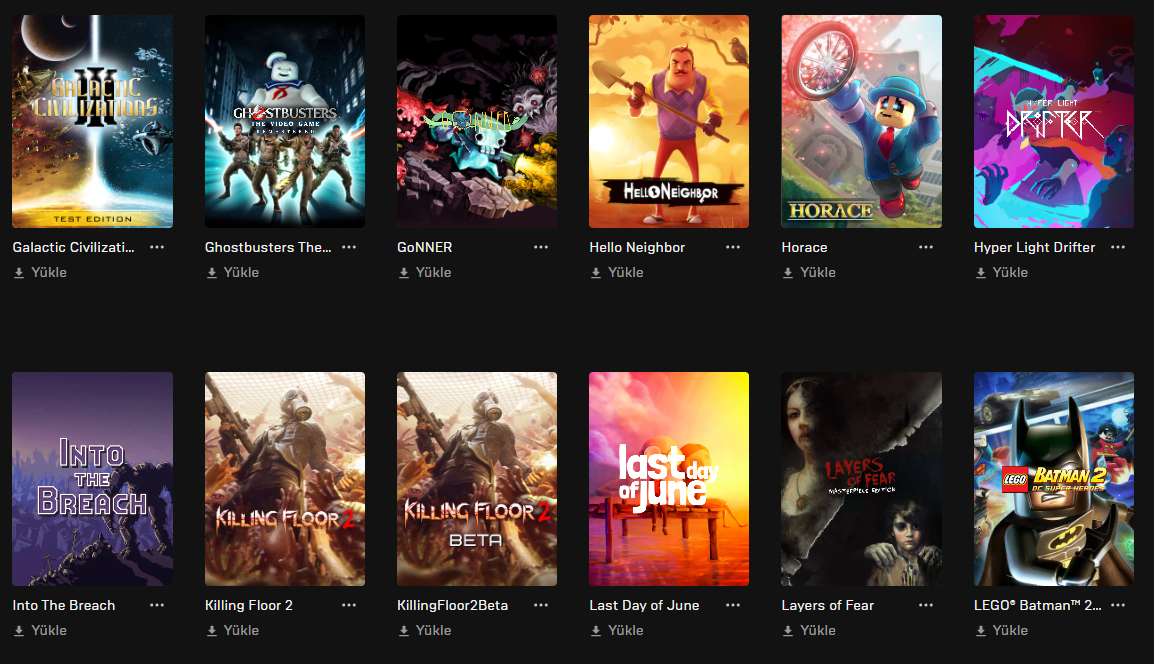The image size is (1154, 664).
Task: Select the 'Ghostbusters The...' title text
Action: tap(268, 247)
